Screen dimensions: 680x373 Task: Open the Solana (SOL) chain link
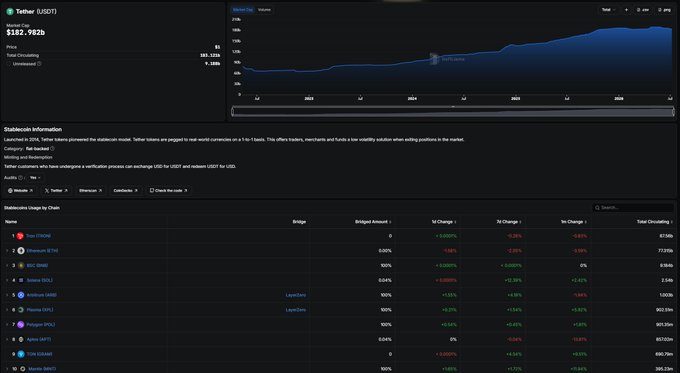[39, 280]
